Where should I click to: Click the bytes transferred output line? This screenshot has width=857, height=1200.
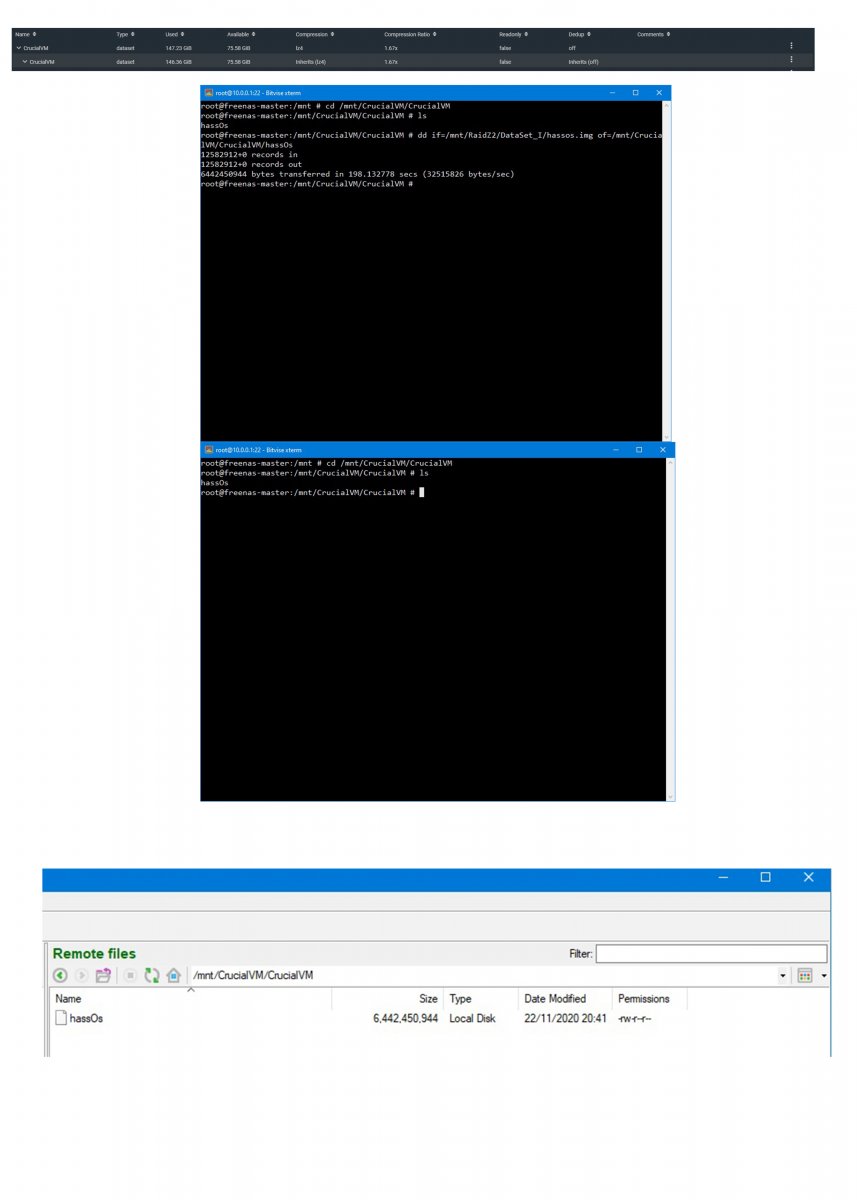pos(357,174)
